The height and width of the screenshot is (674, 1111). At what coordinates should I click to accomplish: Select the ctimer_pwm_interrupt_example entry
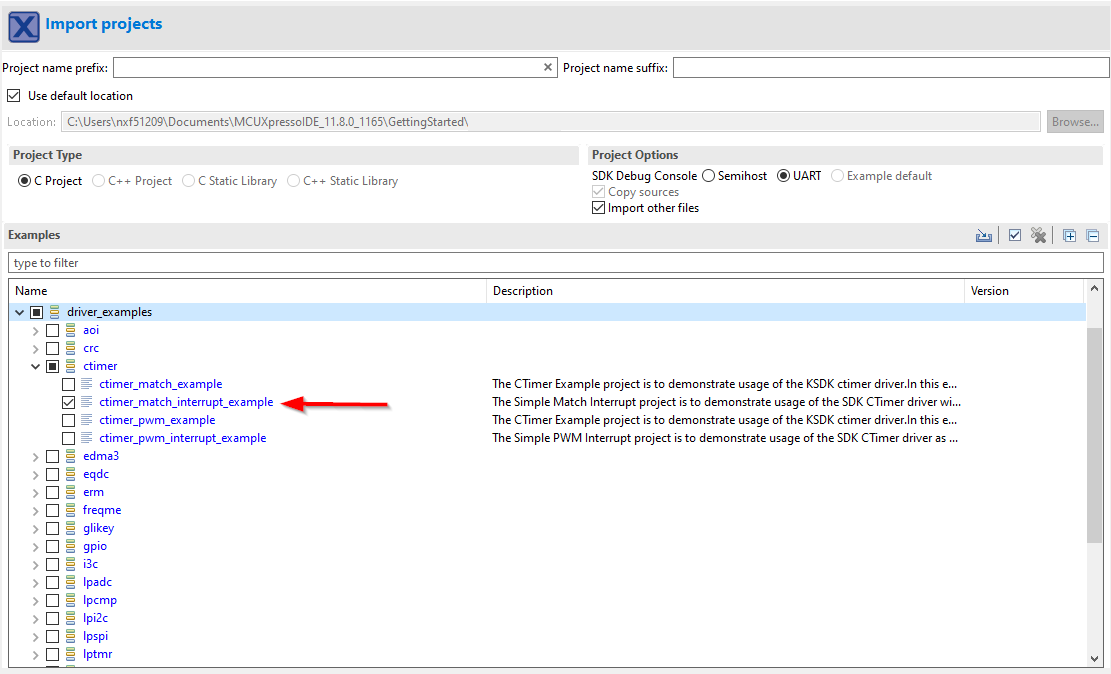182,438
